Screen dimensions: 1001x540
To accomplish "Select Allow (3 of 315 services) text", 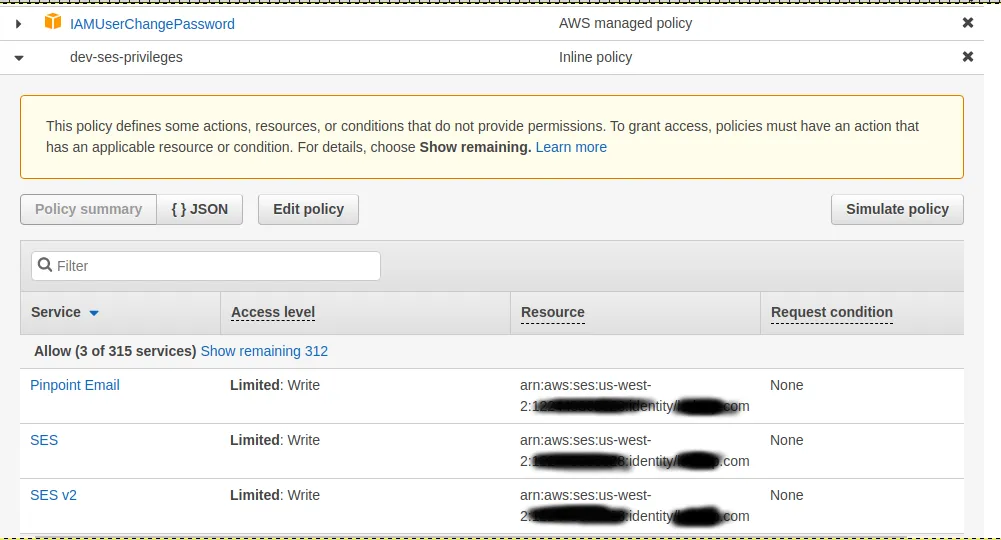I will [x=115, y=351].
